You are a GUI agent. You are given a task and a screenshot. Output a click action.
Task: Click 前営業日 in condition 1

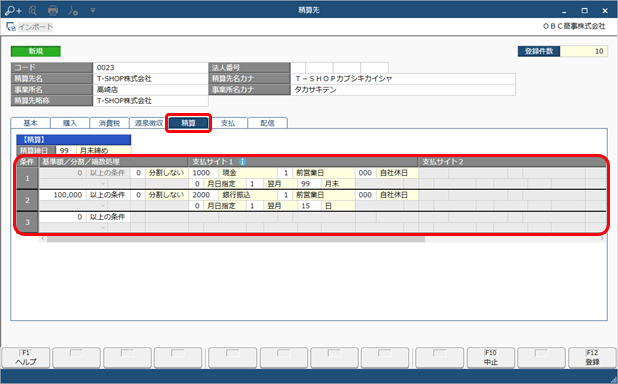324,173
